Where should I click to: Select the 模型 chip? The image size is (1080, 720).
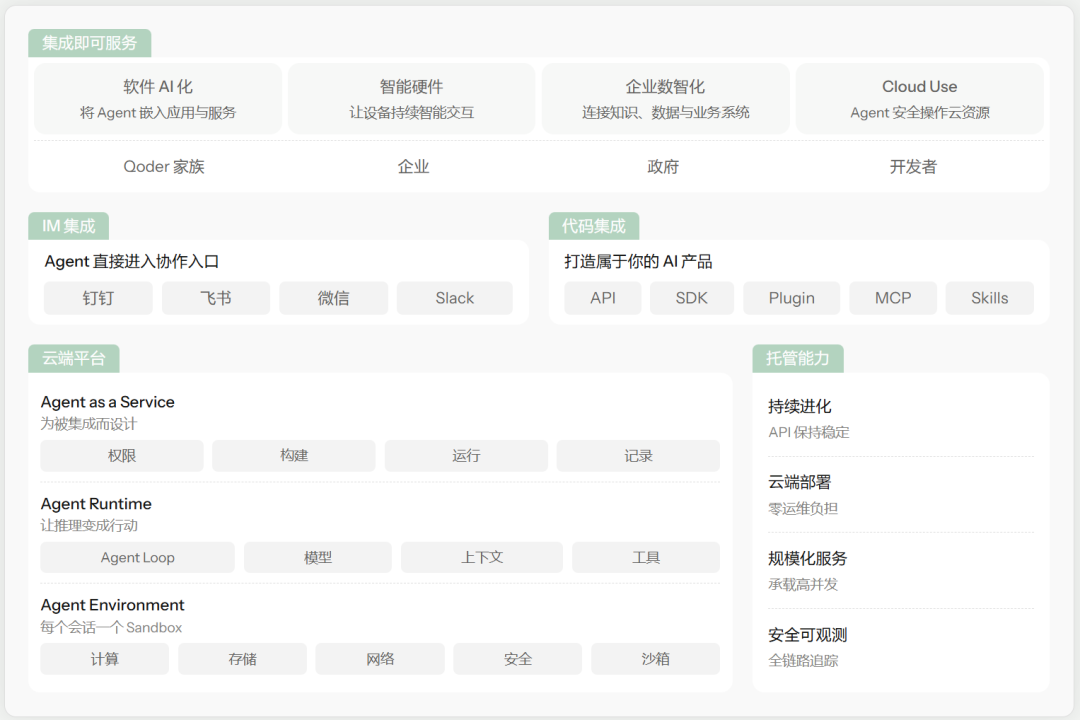pos(318,557)
